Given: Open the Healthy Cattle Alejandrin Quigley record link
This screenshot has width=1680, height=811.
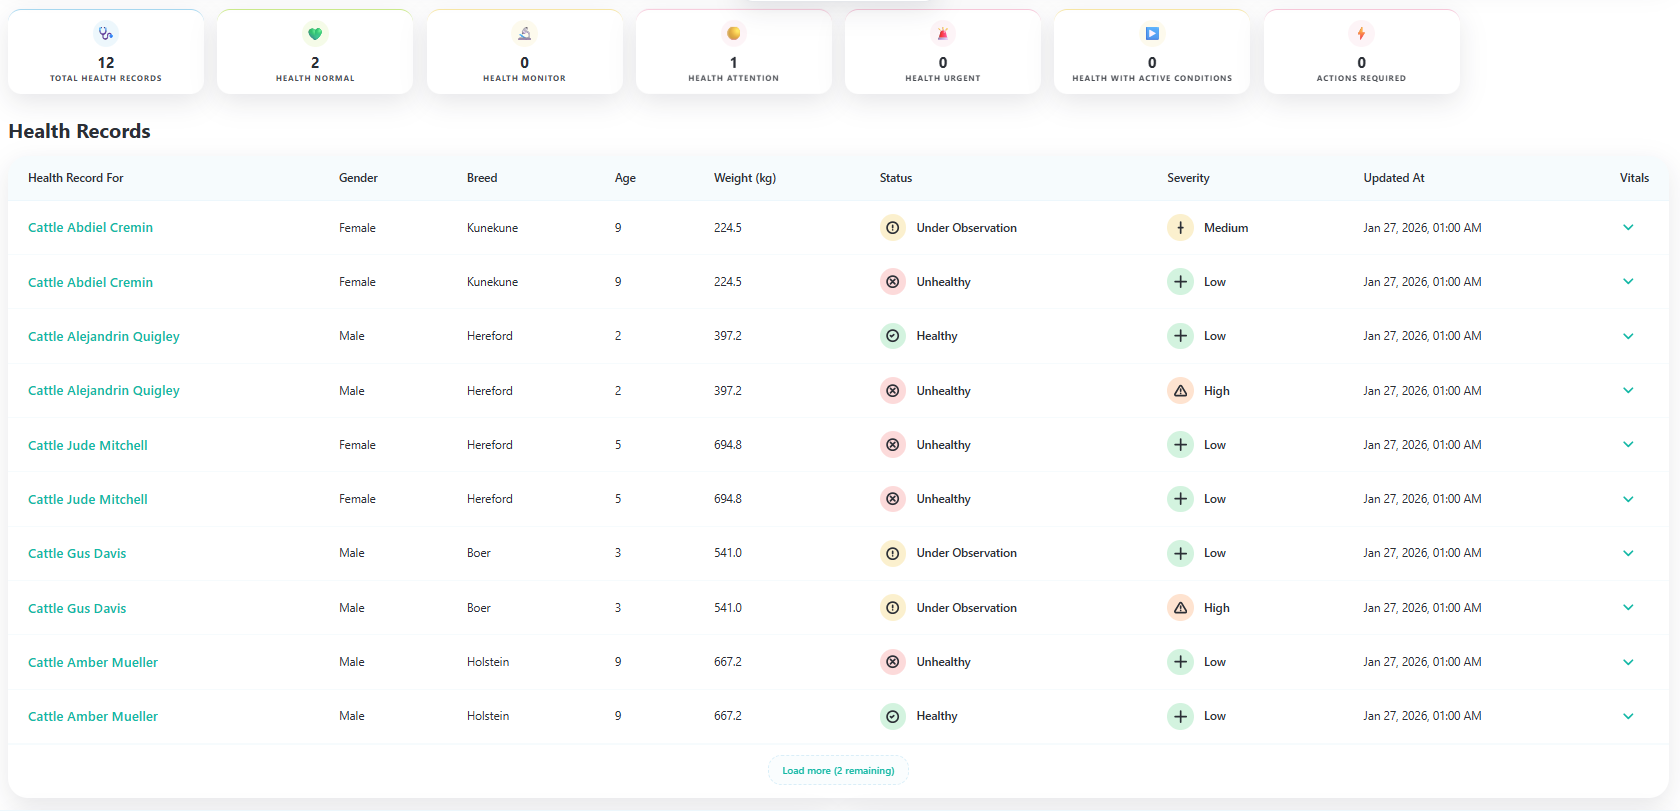Looking at the screenshot, I should [104, 337].
